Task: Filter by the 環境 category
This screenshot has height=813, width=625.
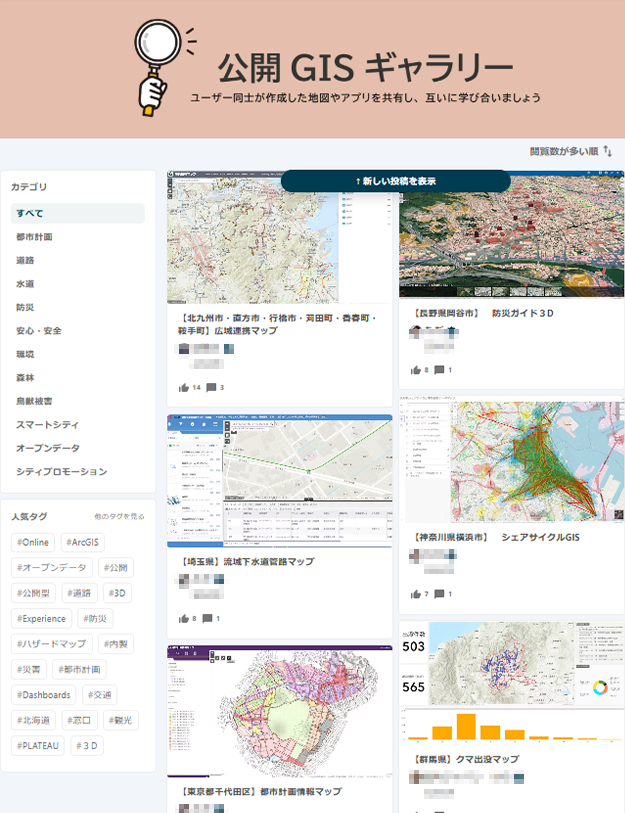Action: coord(25,354)
